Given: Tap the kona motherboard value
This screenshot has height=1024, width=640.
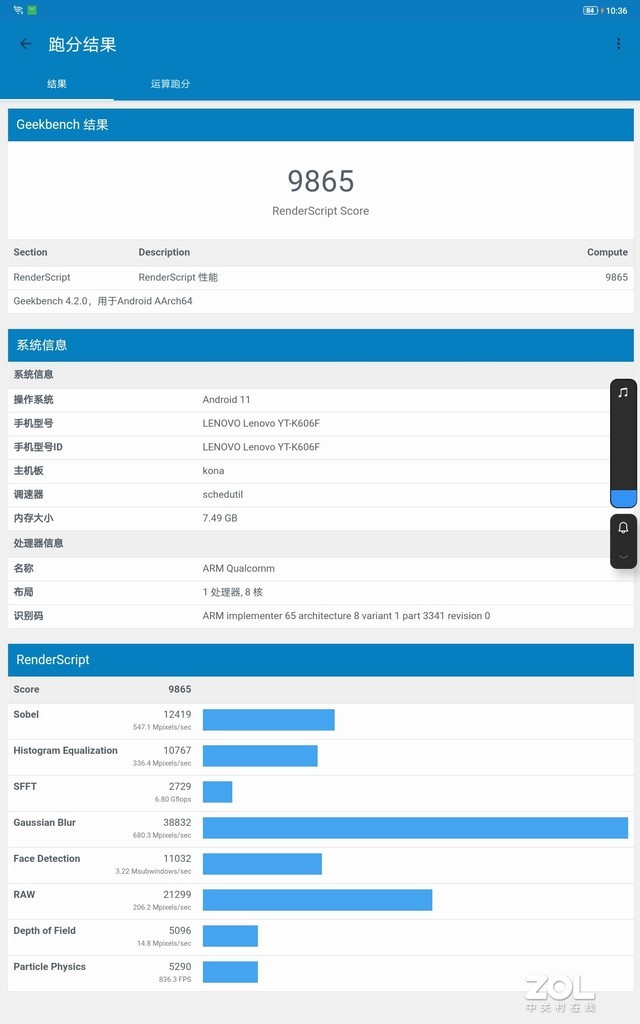Looking at the screenshot, I should coord(213,471).
